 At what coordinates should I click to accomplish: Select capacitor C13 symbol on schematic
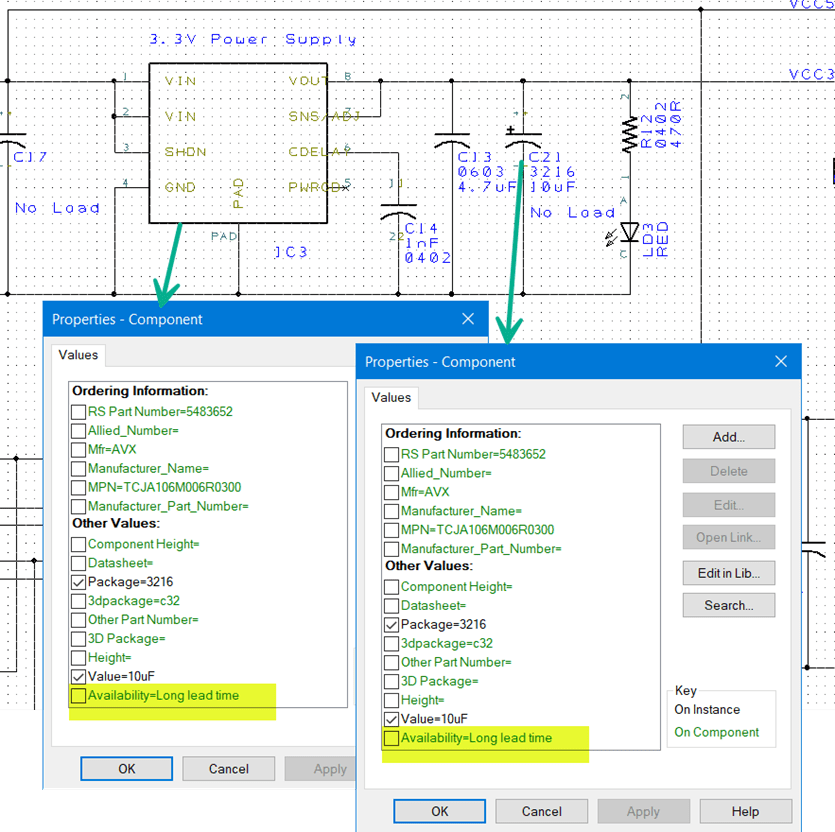click(x=452, y=140)
